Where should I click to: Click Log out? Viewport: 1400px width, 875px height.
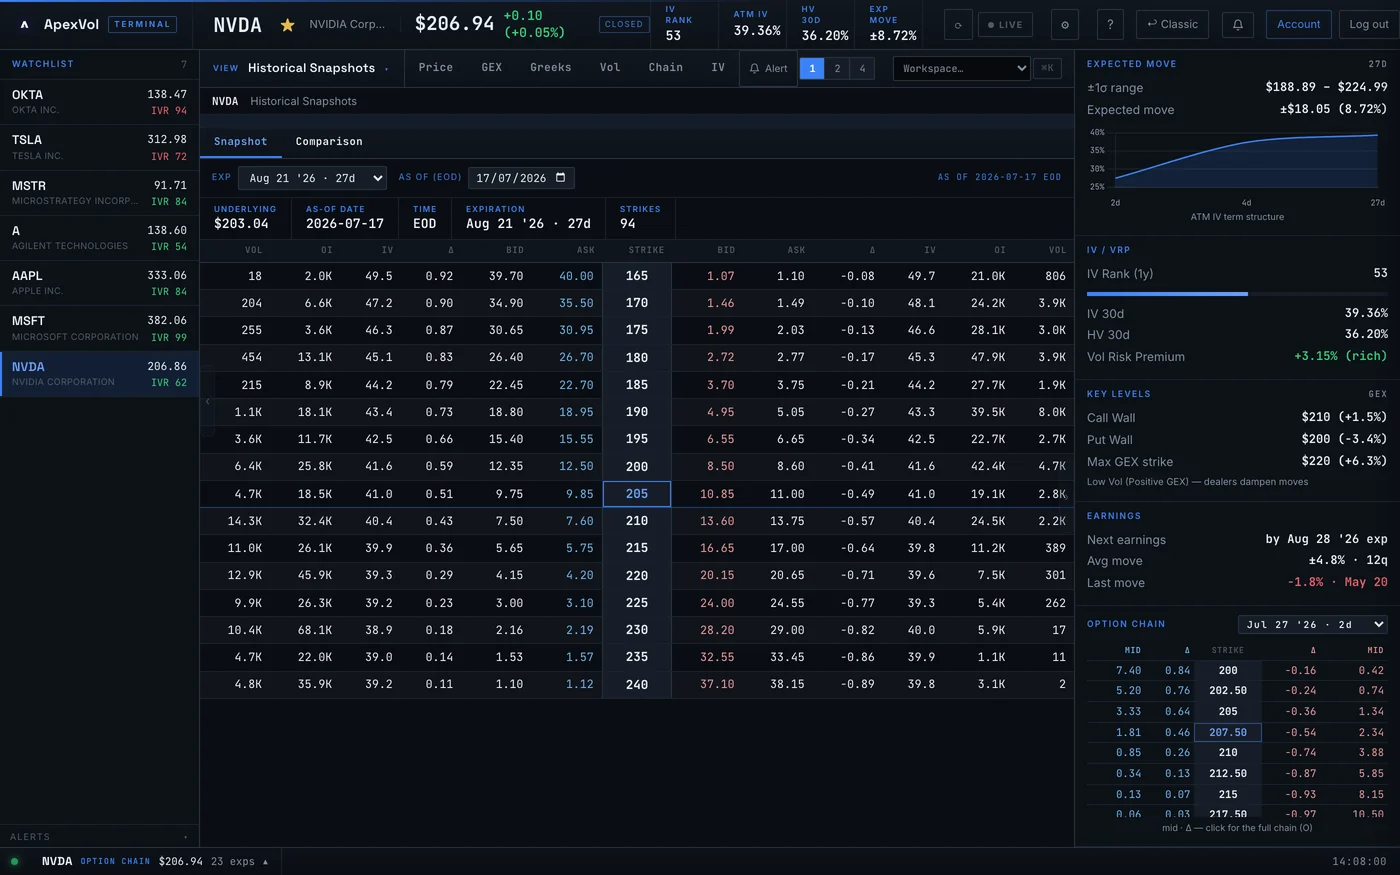[1369, 25]
